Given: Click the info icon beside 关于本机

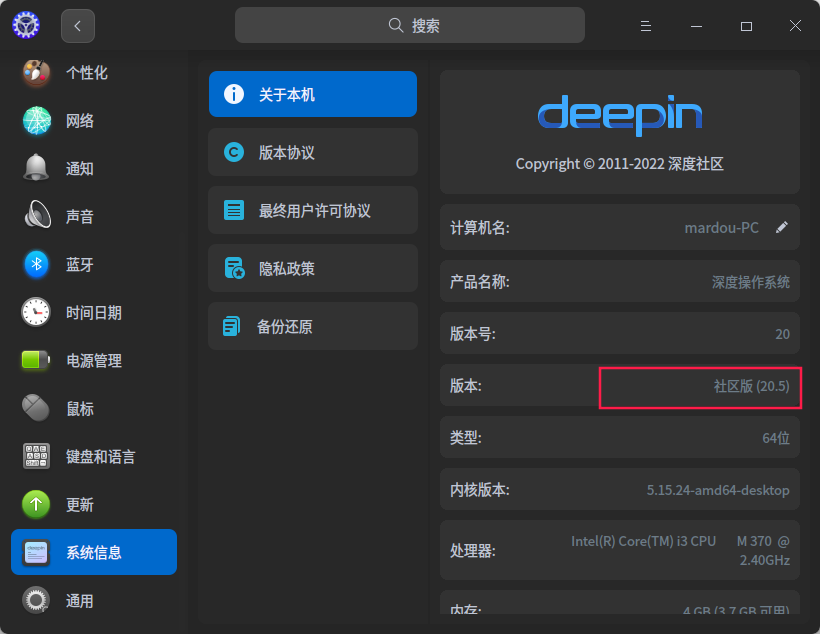Looking at the screenshot, I should pyautogui.click(x=234, y=94).
